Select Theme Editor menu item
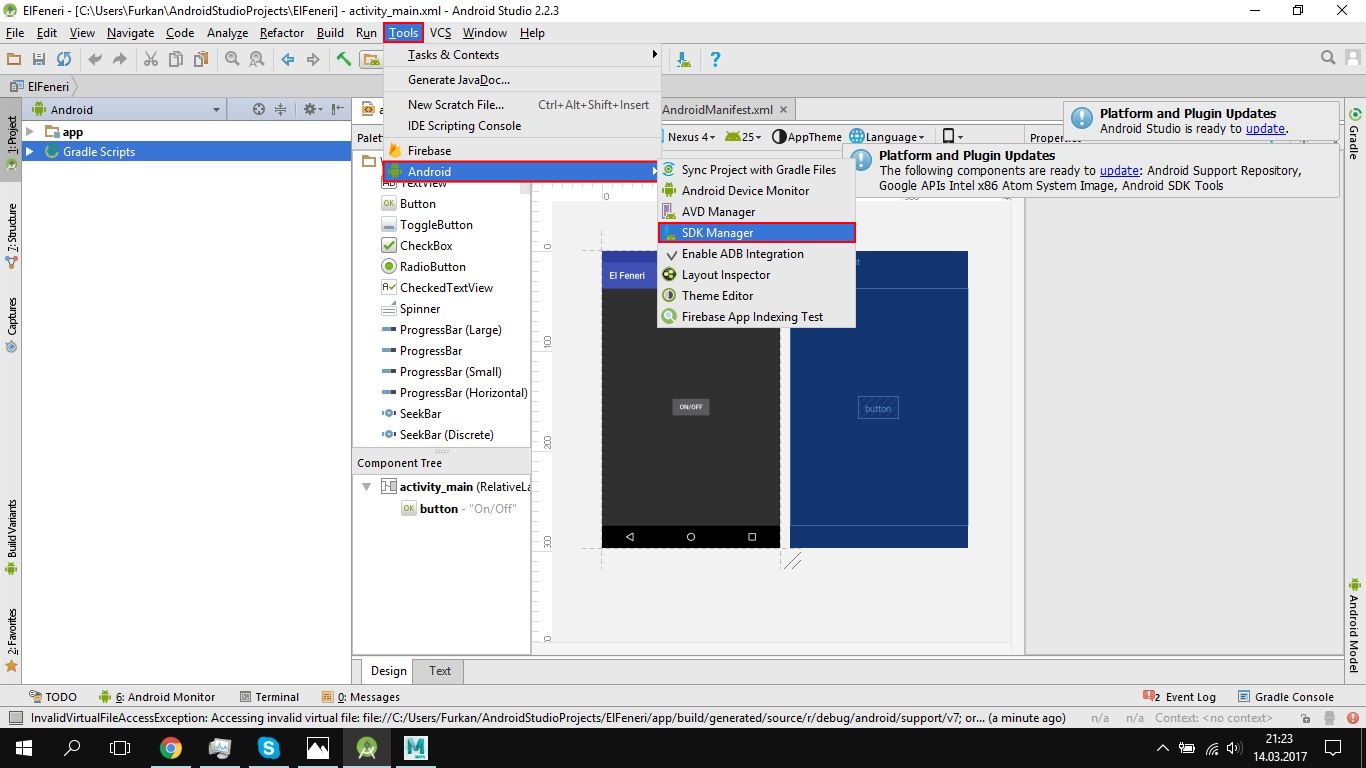1366x768 pixels. click(756, 296)
